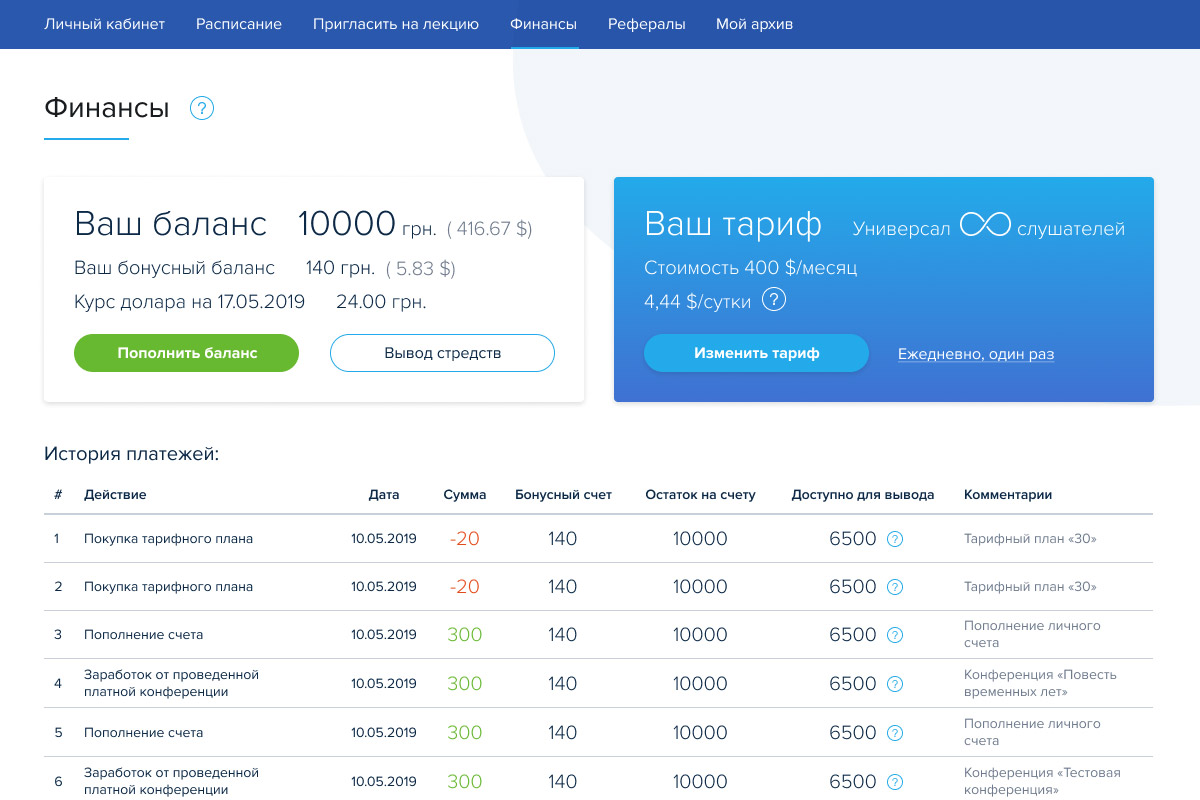
Task: Click withdrawal help icon in row 3
Action: click(895, 635)
